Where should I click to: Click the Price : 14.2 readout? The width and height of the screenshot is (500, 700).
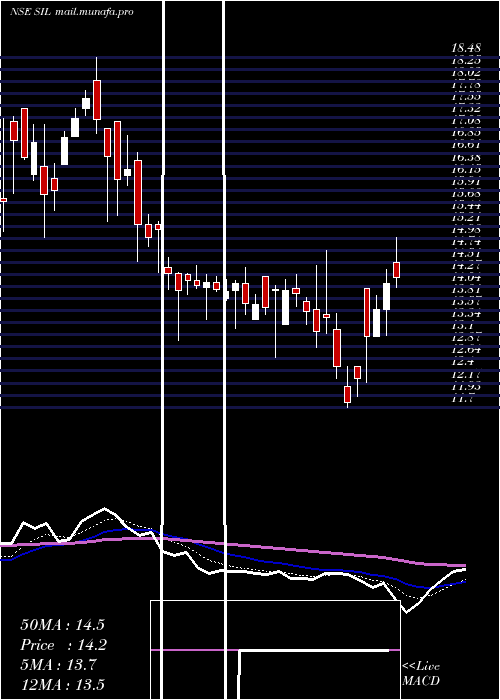point(64,645)
